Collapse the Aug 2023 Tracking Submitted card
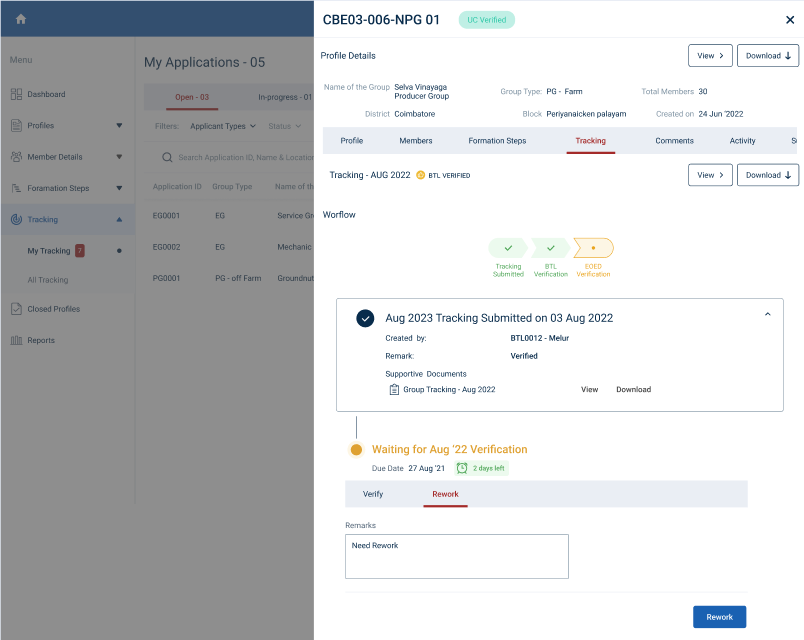804x640 pixels. [767, 315]
